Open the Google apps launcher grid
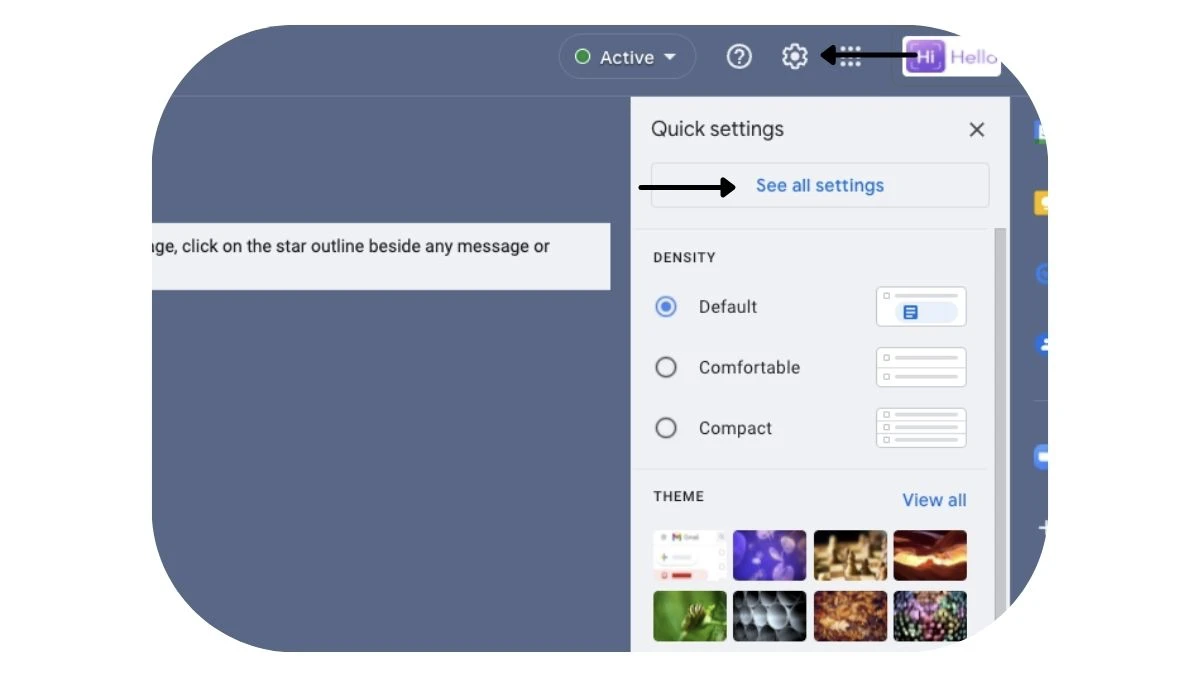 coord(849,57)
